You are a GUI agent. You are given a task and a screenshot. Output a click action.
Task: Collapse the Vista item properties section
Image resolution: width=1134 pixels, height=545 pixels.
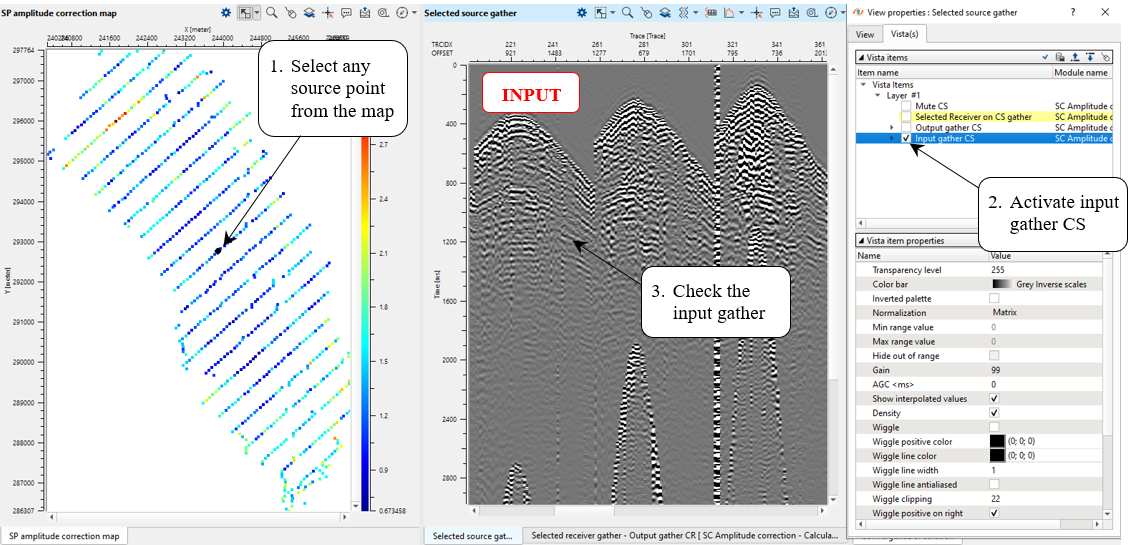pyautogui.click(x=860, y=241)
